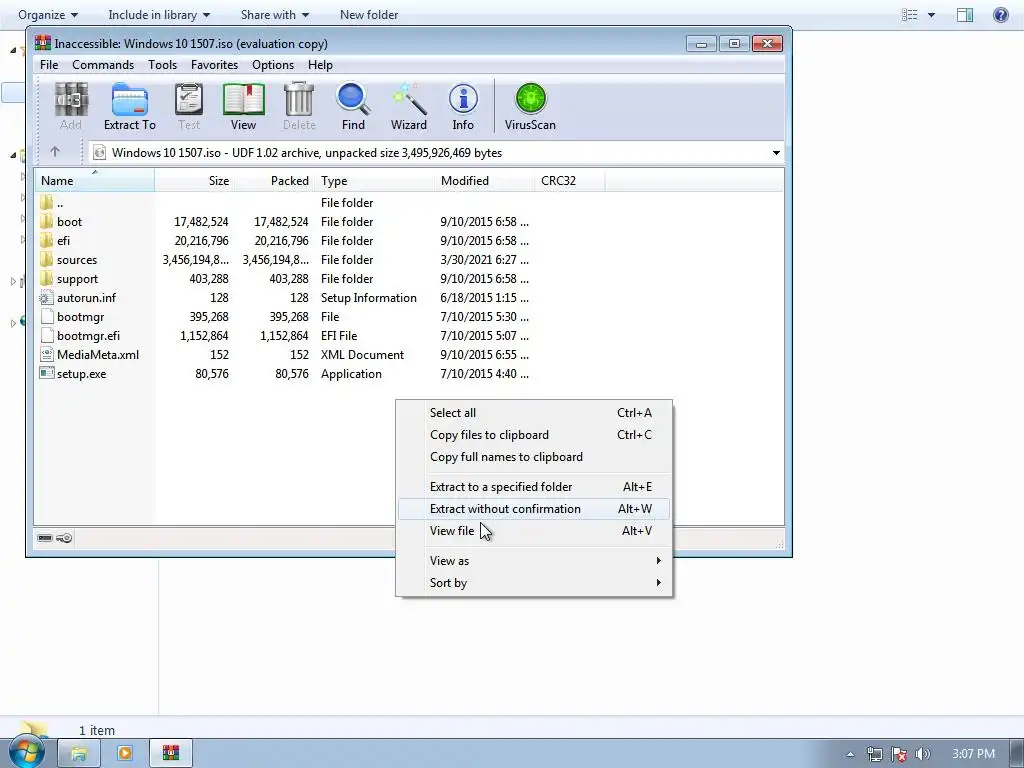Launch the Wizard wand icon
The width and height of the screenshot is (1024, 768).
tap(409, 107)
